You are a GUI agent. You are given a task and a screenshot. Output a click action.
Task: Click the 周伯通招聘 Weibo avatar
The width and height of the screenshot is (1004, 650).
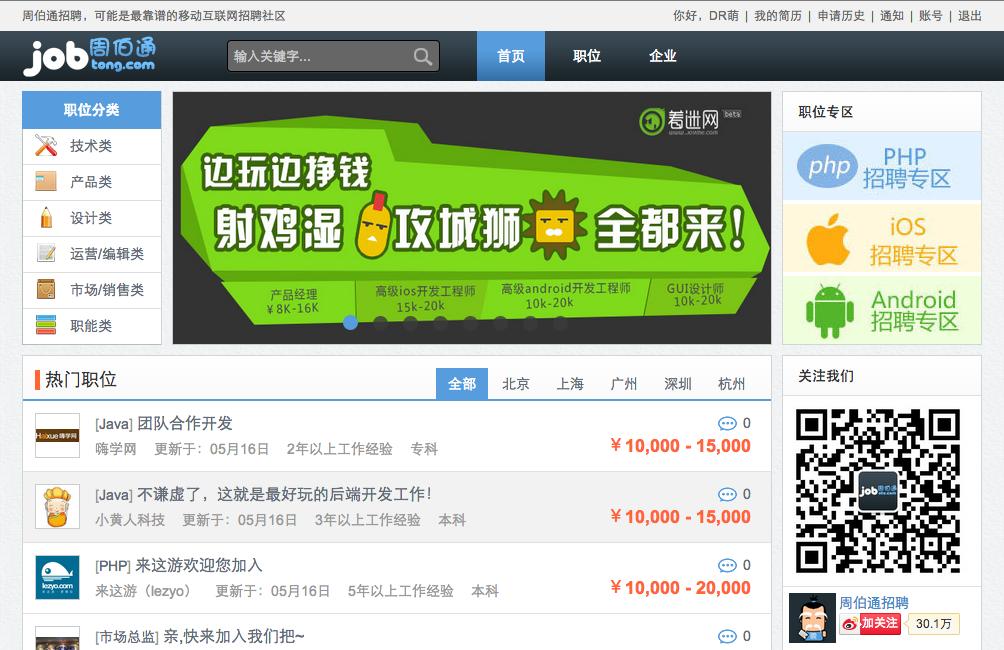point(812,618)
